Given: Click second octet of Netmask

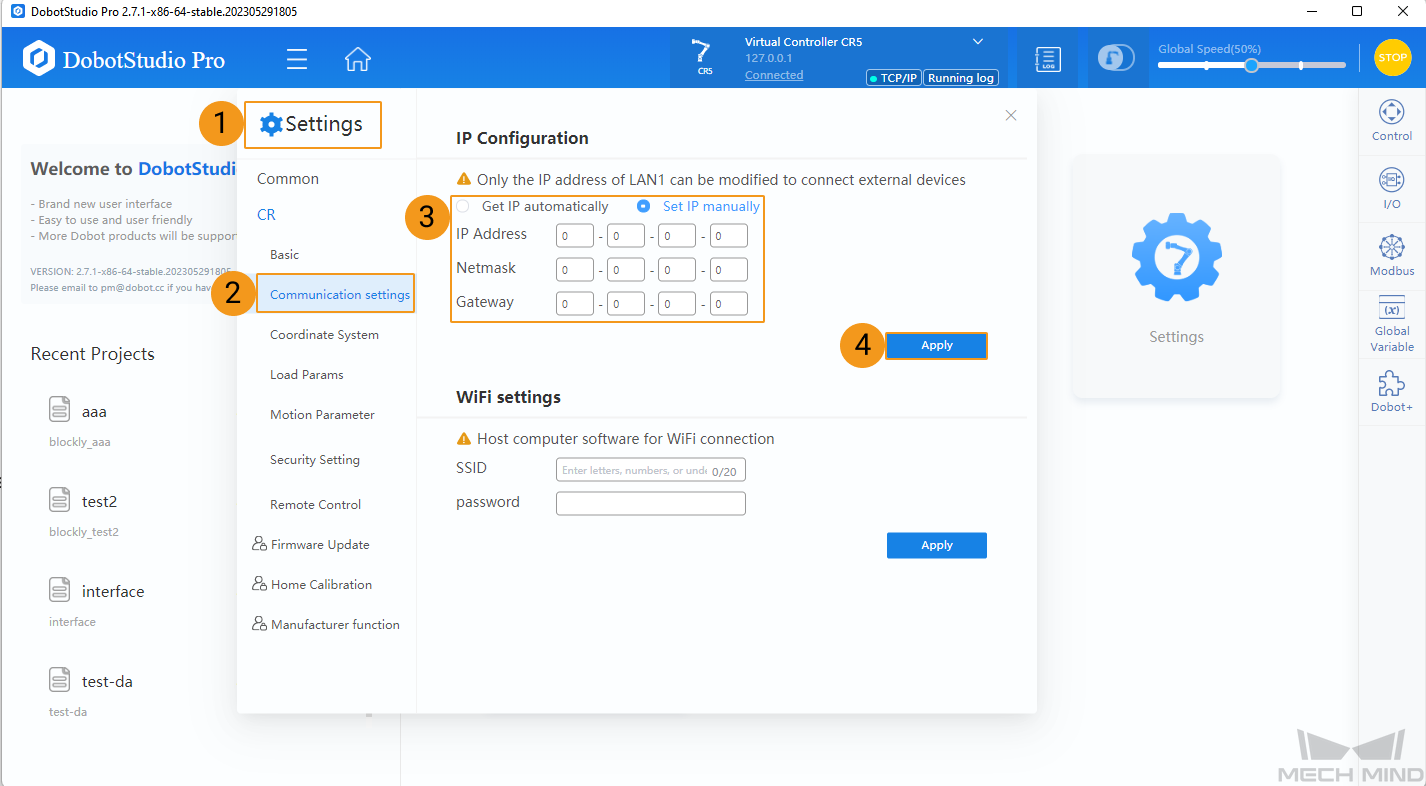Looking at the screenshot, I should coord(626,270).
